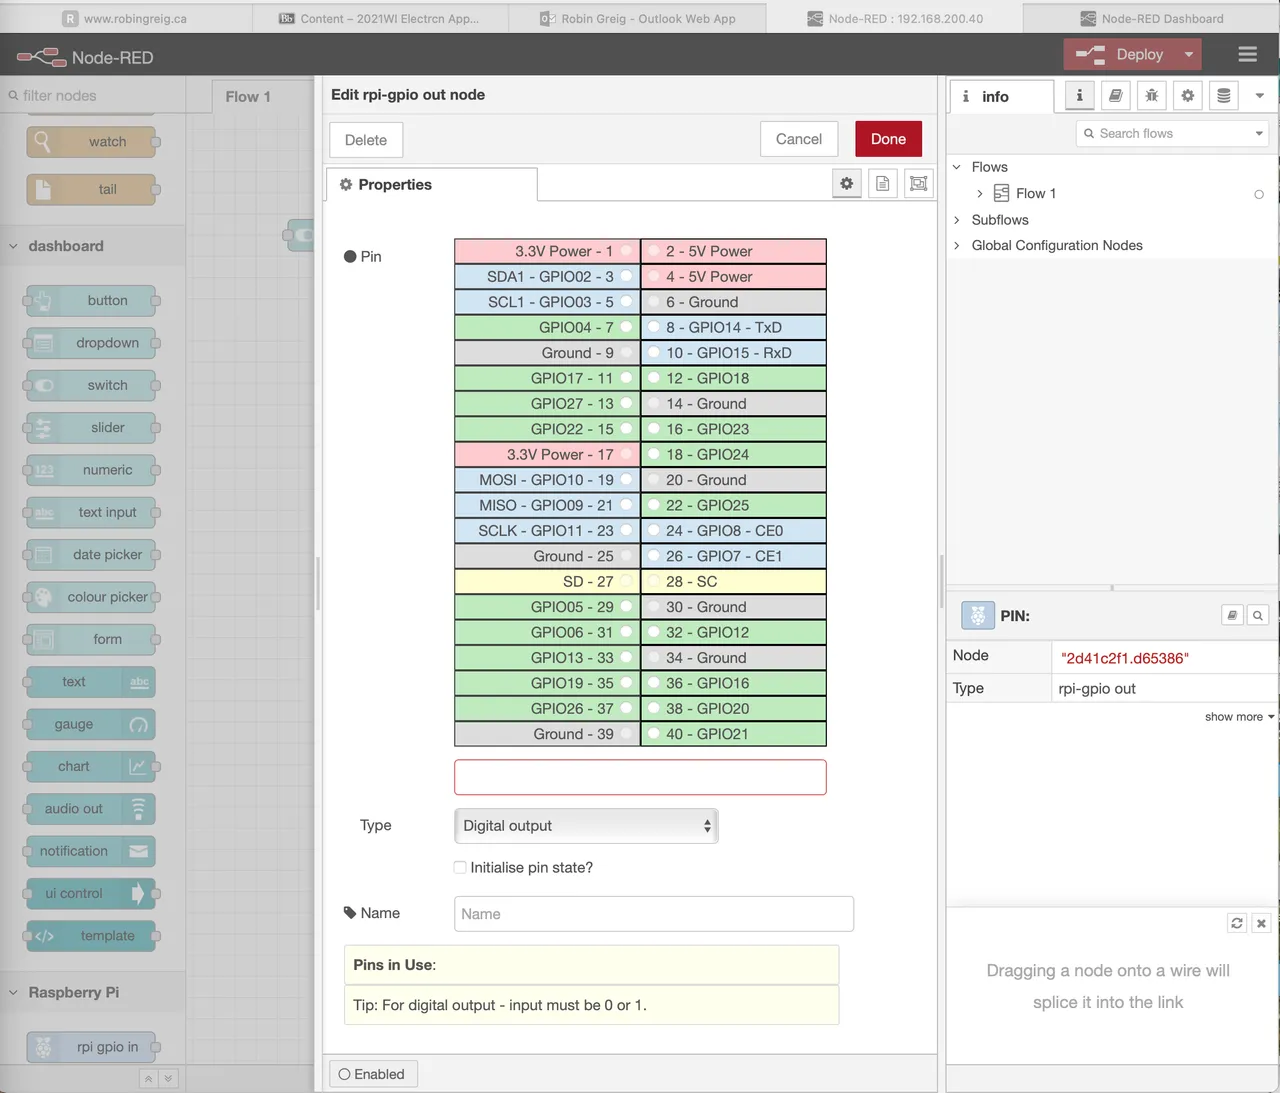
Task: Switch to Node-RED Dashboard browser tab
Action: [1151, 18]
